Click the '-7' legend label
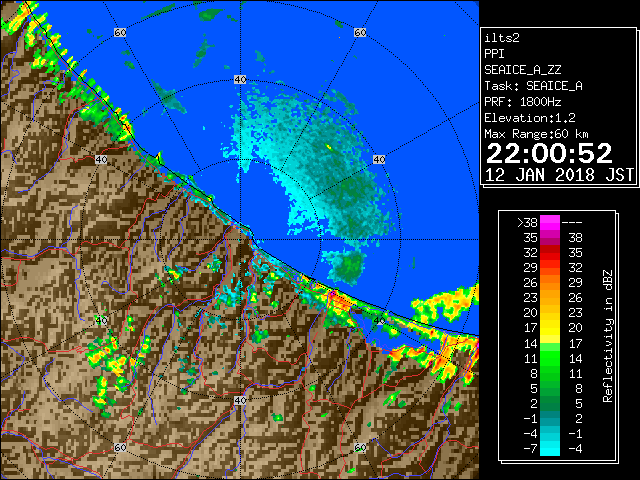This screenshot has width=640, height=480. pos(530,449)
